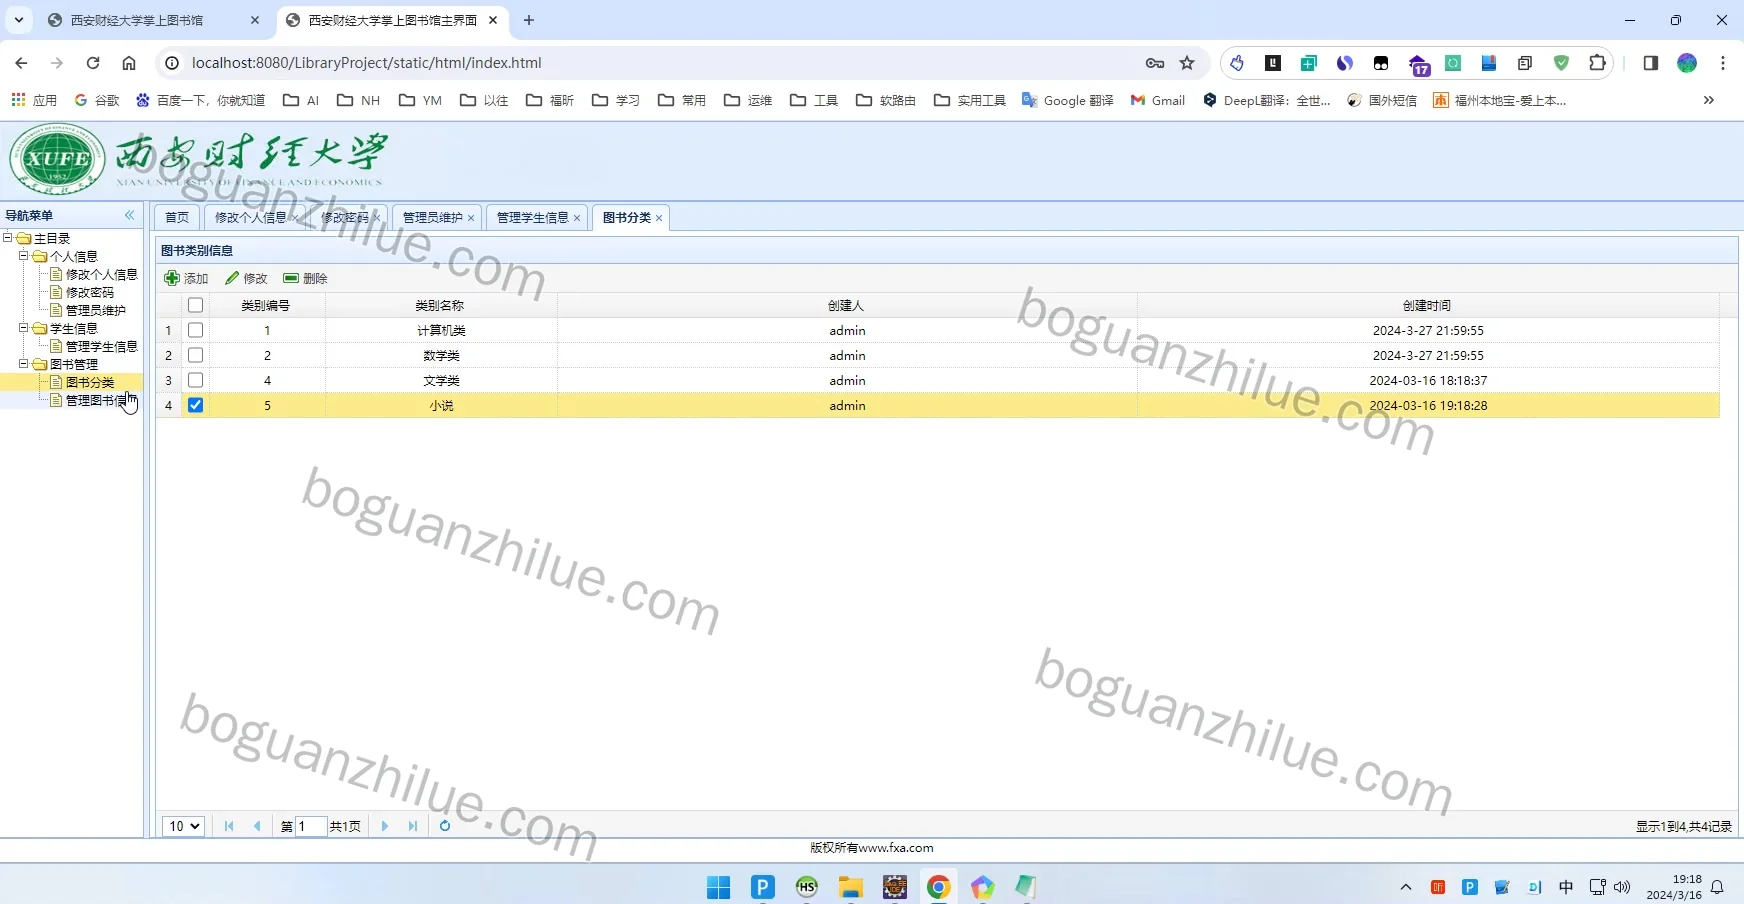Open the page size dropdown showing 10
The height and width of the screenshot is (904, 1744).
(184, 826)
